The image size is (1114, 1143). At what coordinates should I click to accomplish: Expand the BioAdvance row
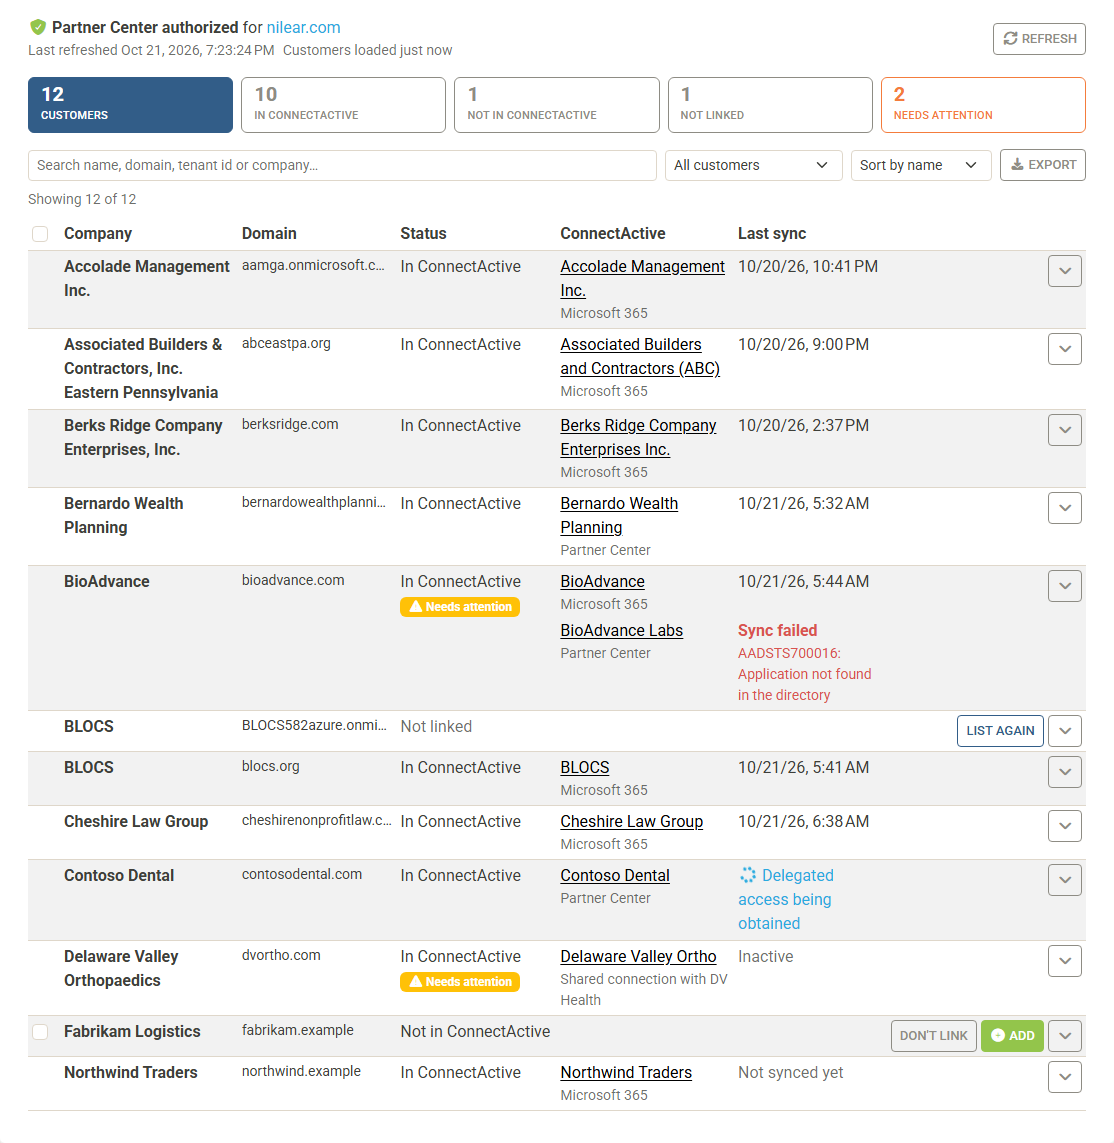(x=1064, y=586)
